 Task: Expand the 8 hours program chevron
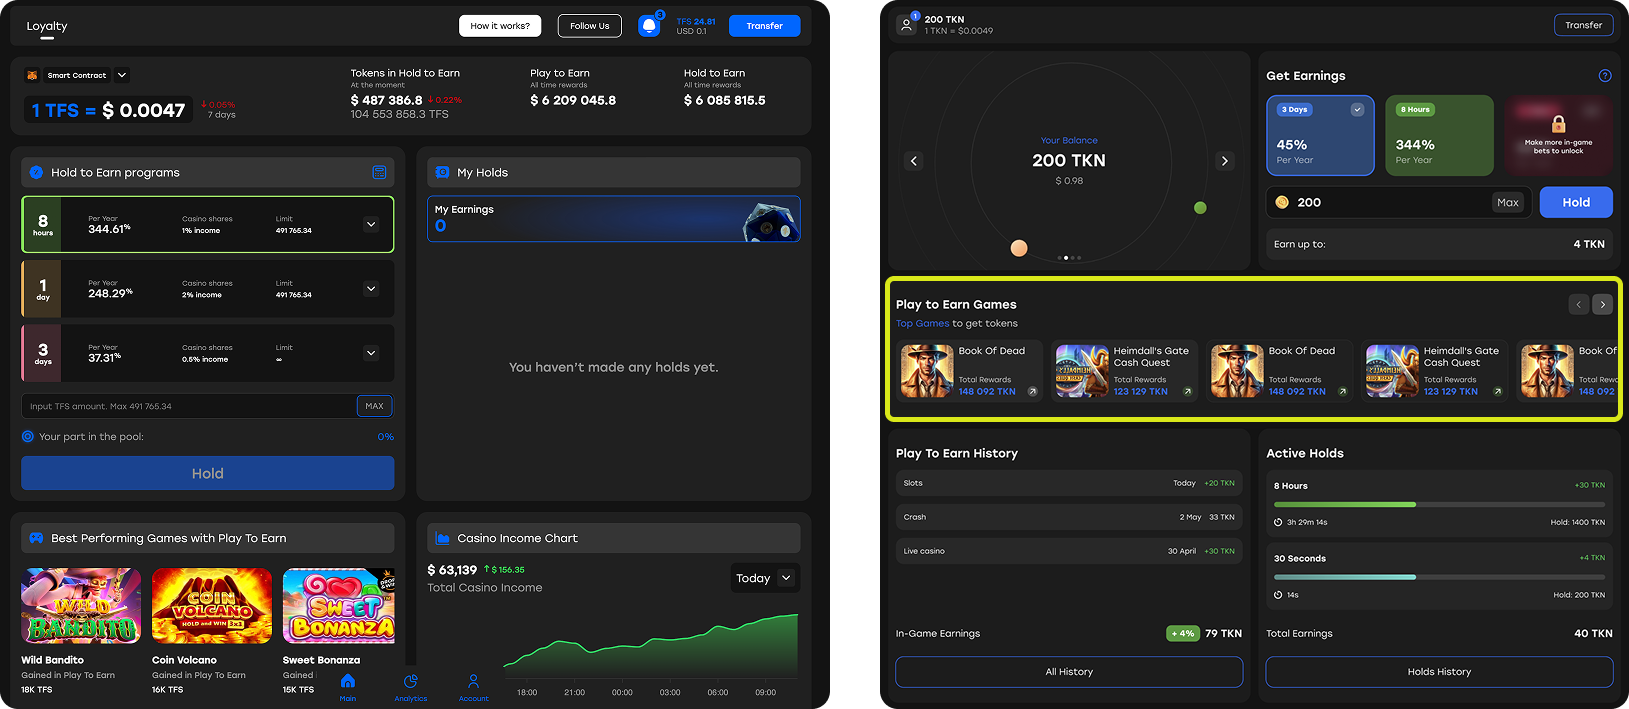[x=371, y=225]
